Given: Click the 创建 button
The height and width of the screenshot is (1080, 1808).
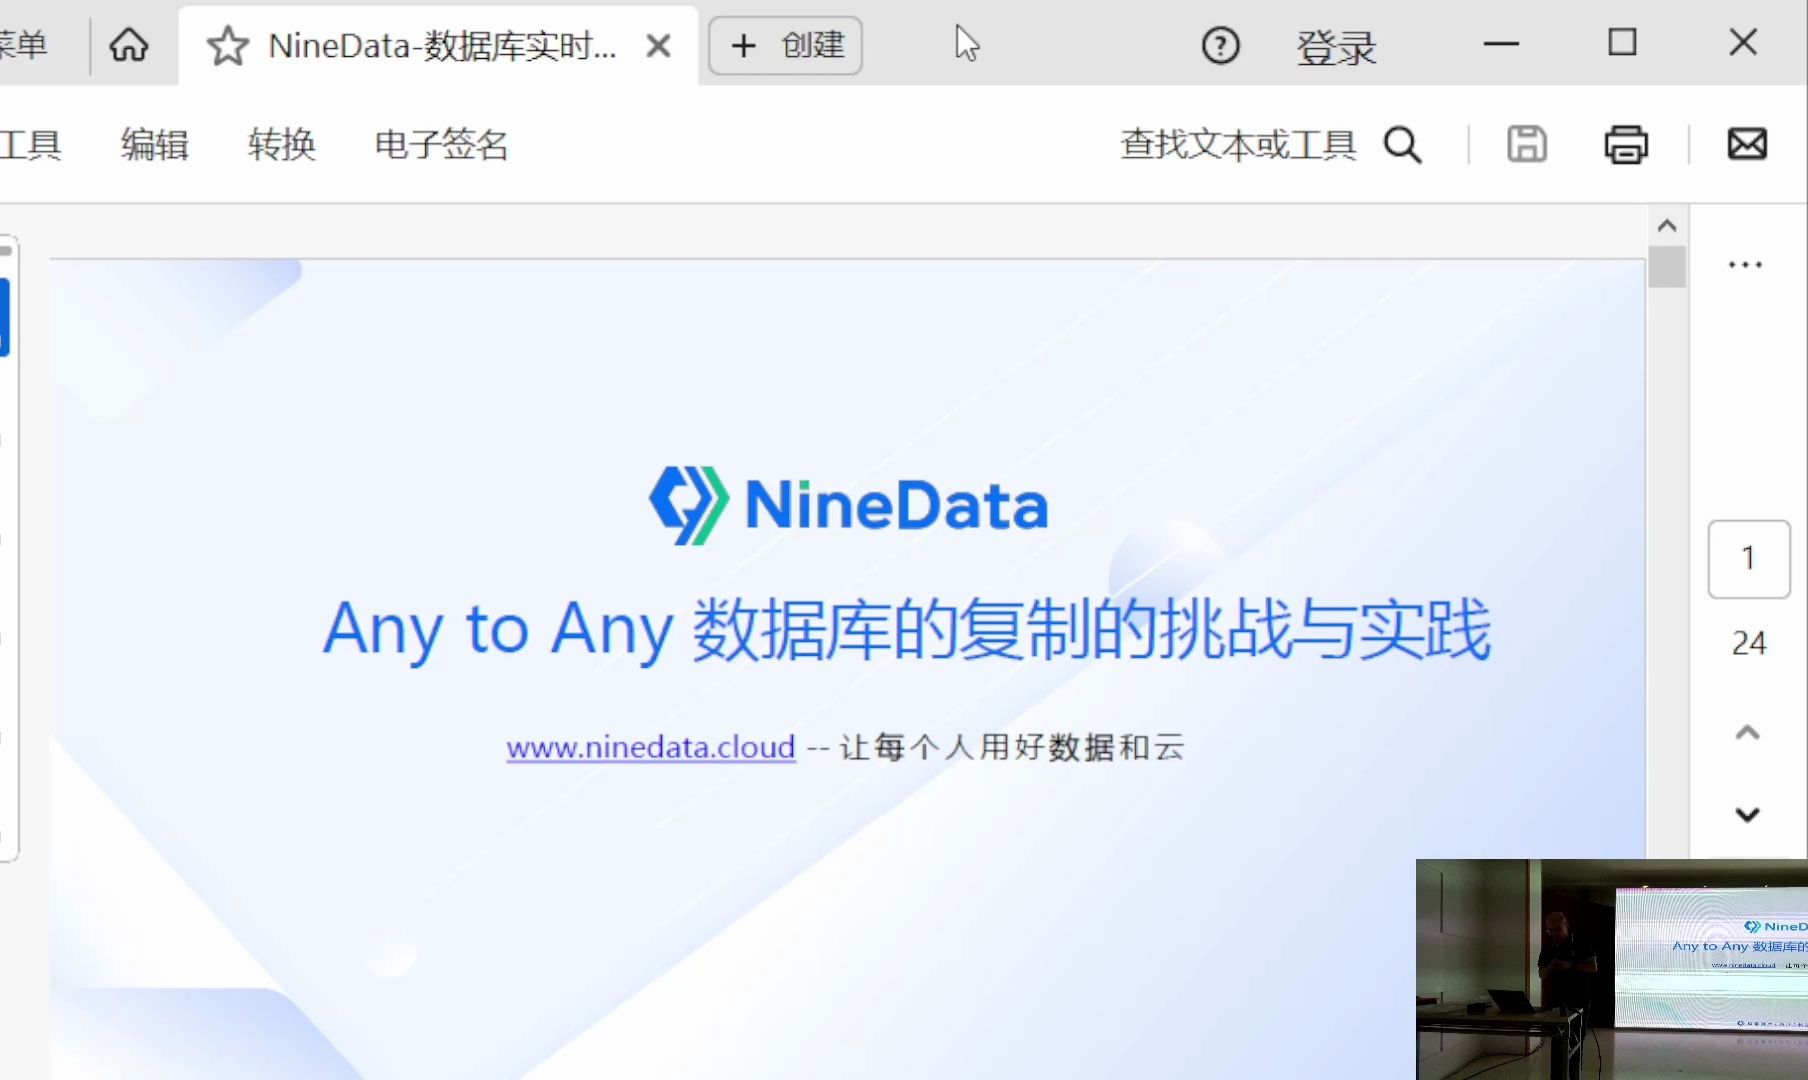Looking at the screenshot, I should [x=786, y=45].
